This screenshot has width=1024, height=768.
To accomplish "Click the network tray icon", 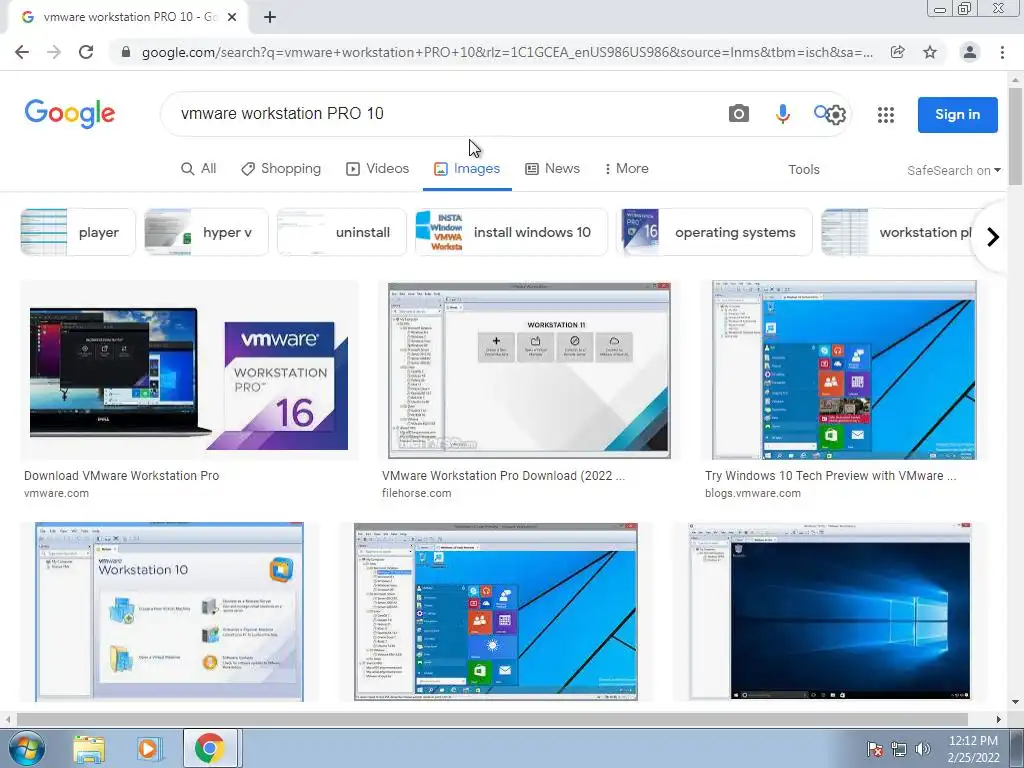I will tap(899, 749).
